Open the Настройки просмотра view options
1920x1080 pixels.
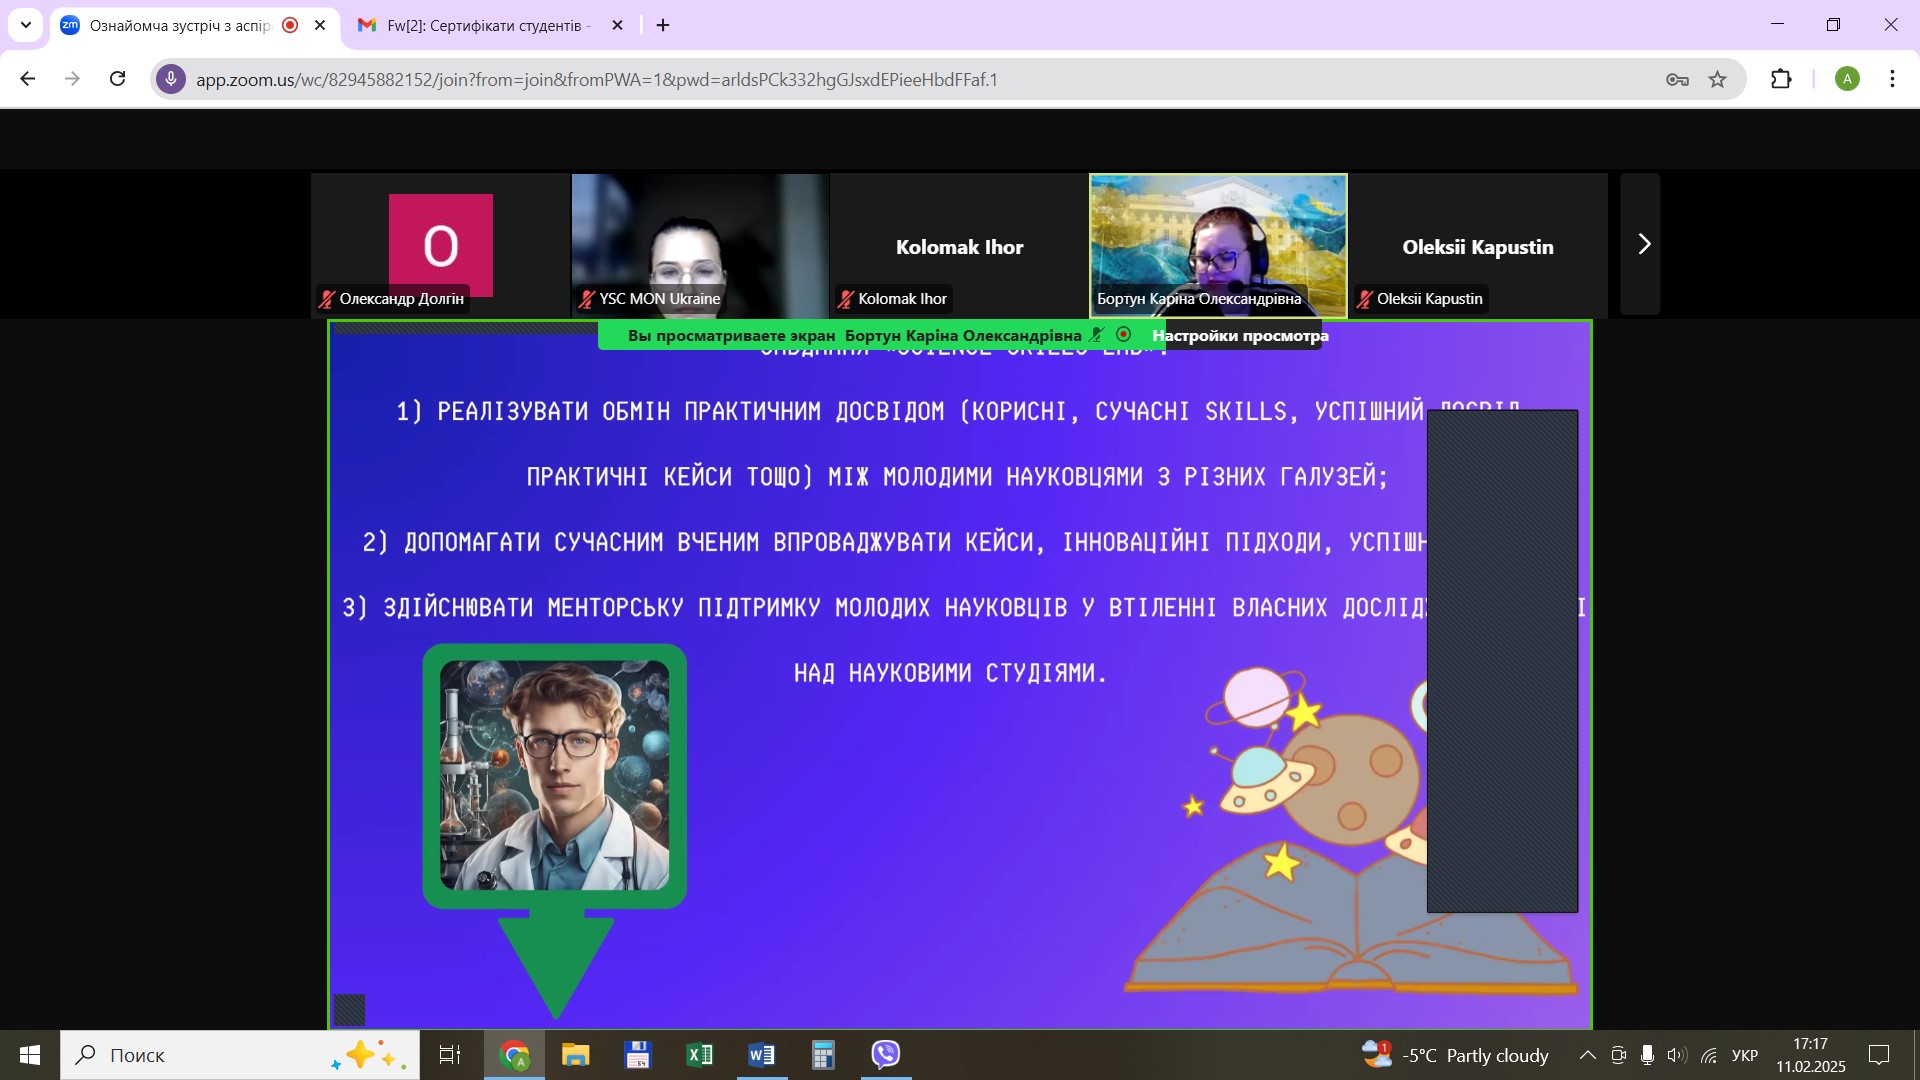[x=1240, y=335]
